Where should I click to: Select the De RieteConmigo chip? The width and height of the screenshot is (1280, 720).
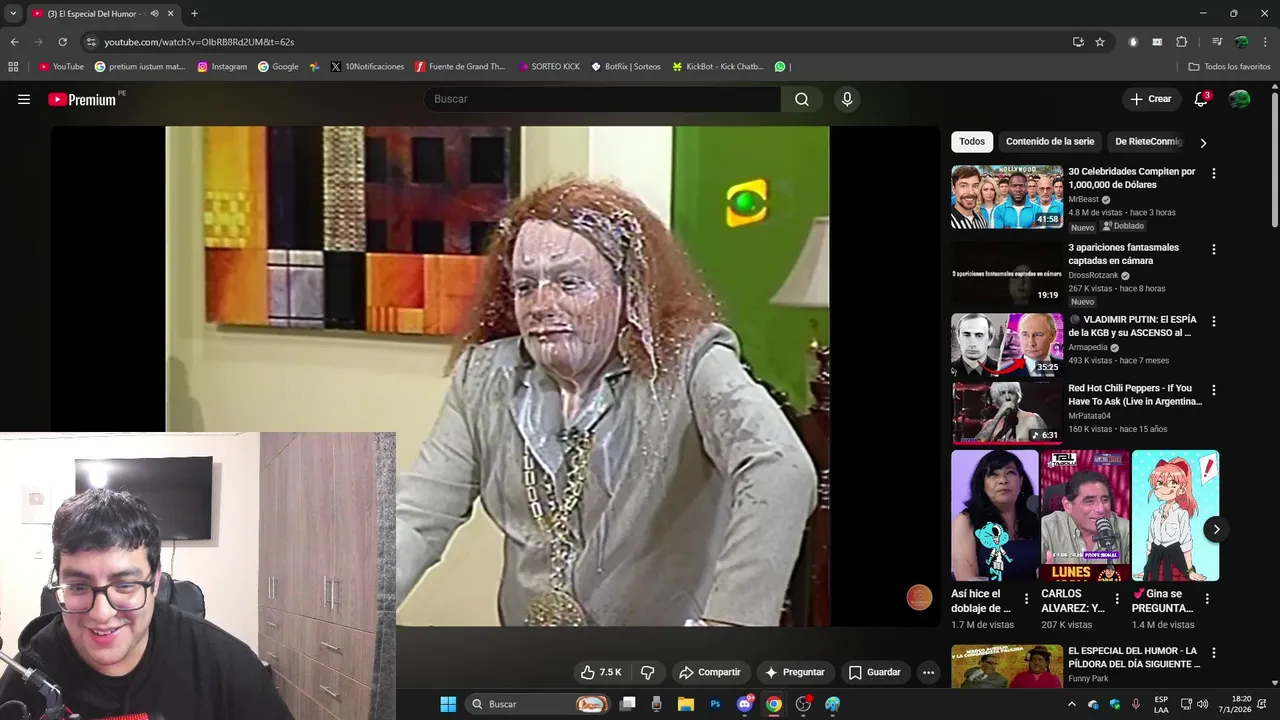(1148, 142)
